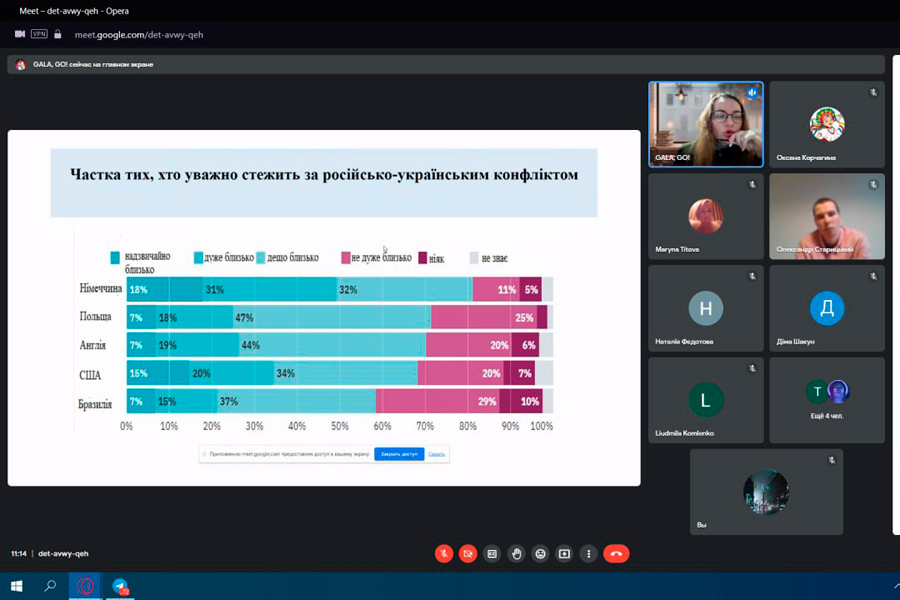Click the 'Польща' chart row label

pyautogui.click(x=95, y=316)
